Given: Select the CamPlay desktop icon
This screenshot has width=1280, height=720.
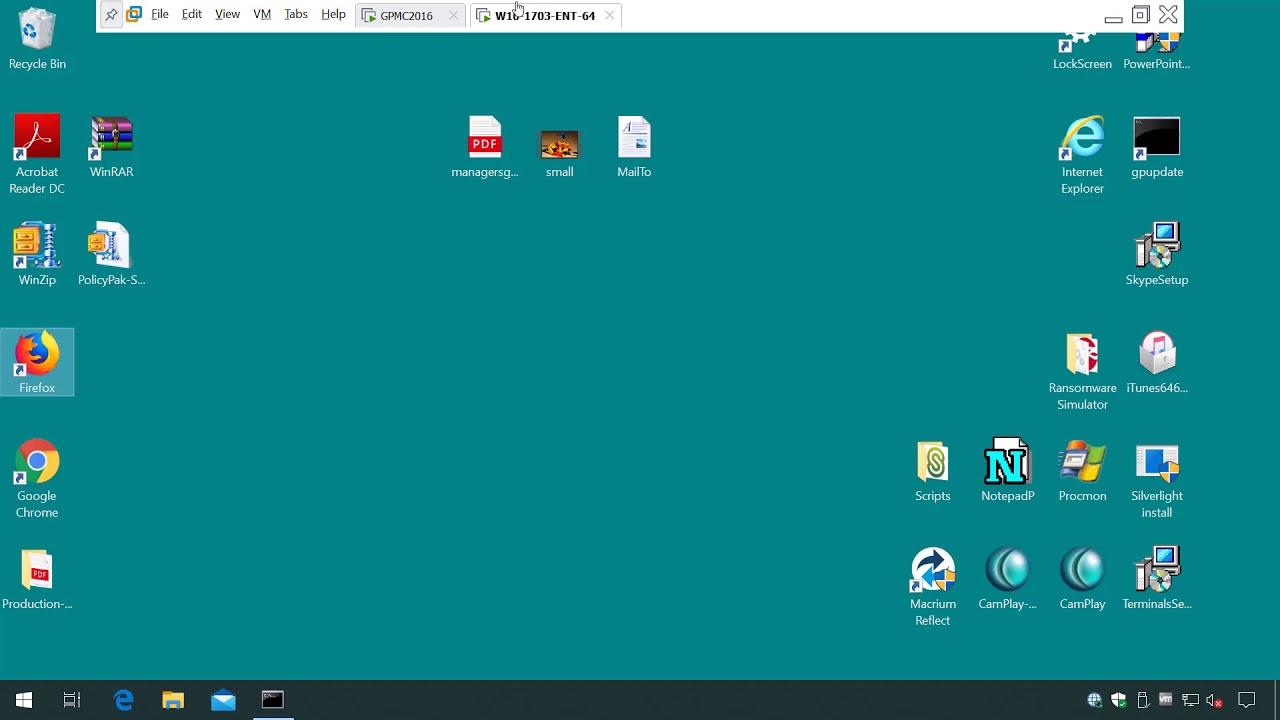Looking at the screenshot, I should click(1082, 579).
